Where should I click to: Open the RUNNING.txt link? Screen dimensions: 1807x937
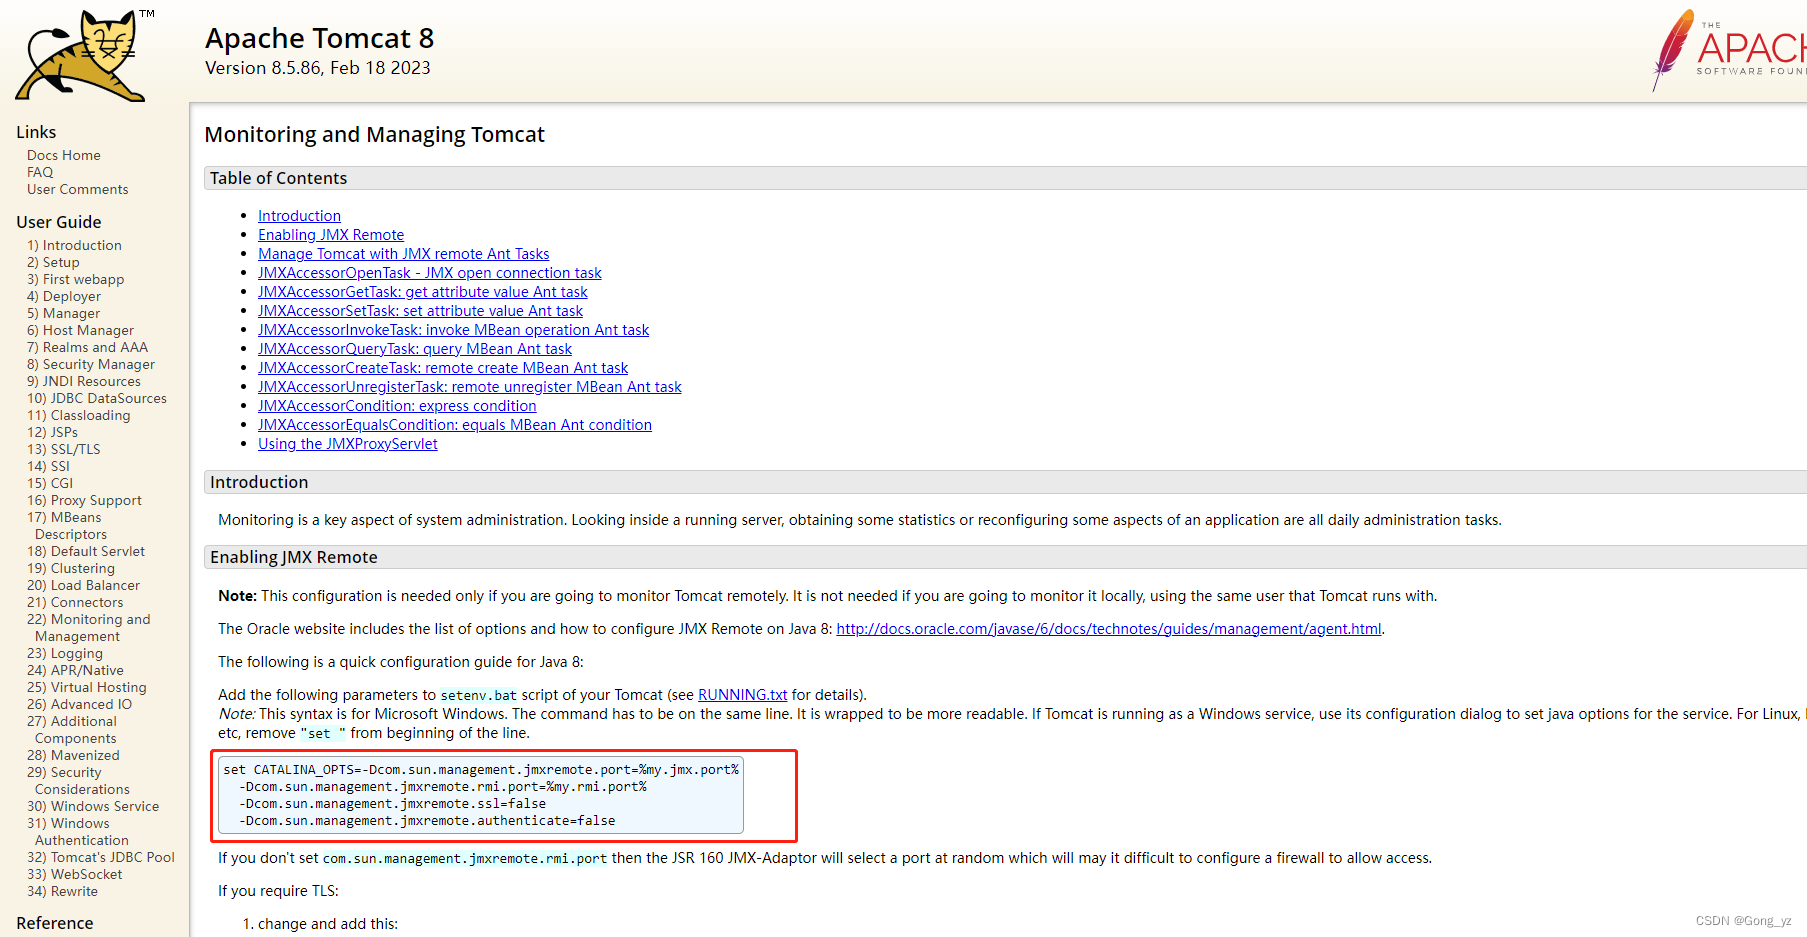pos(743,694)
